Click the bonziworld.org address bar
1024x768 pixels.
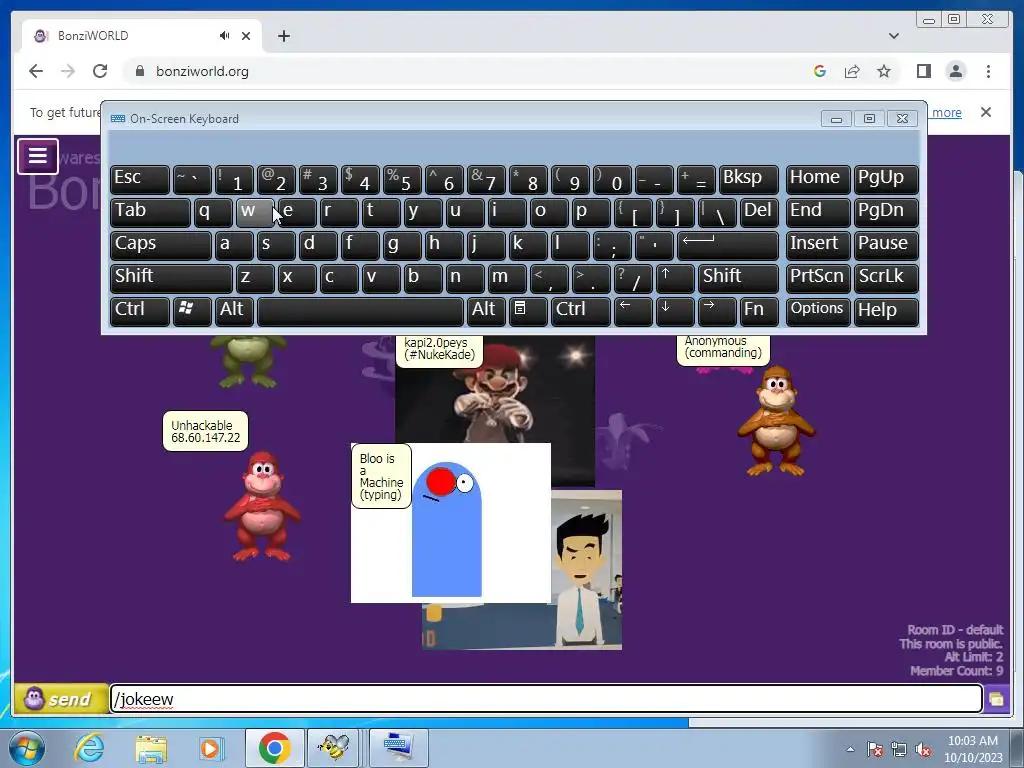coord(464,71)
